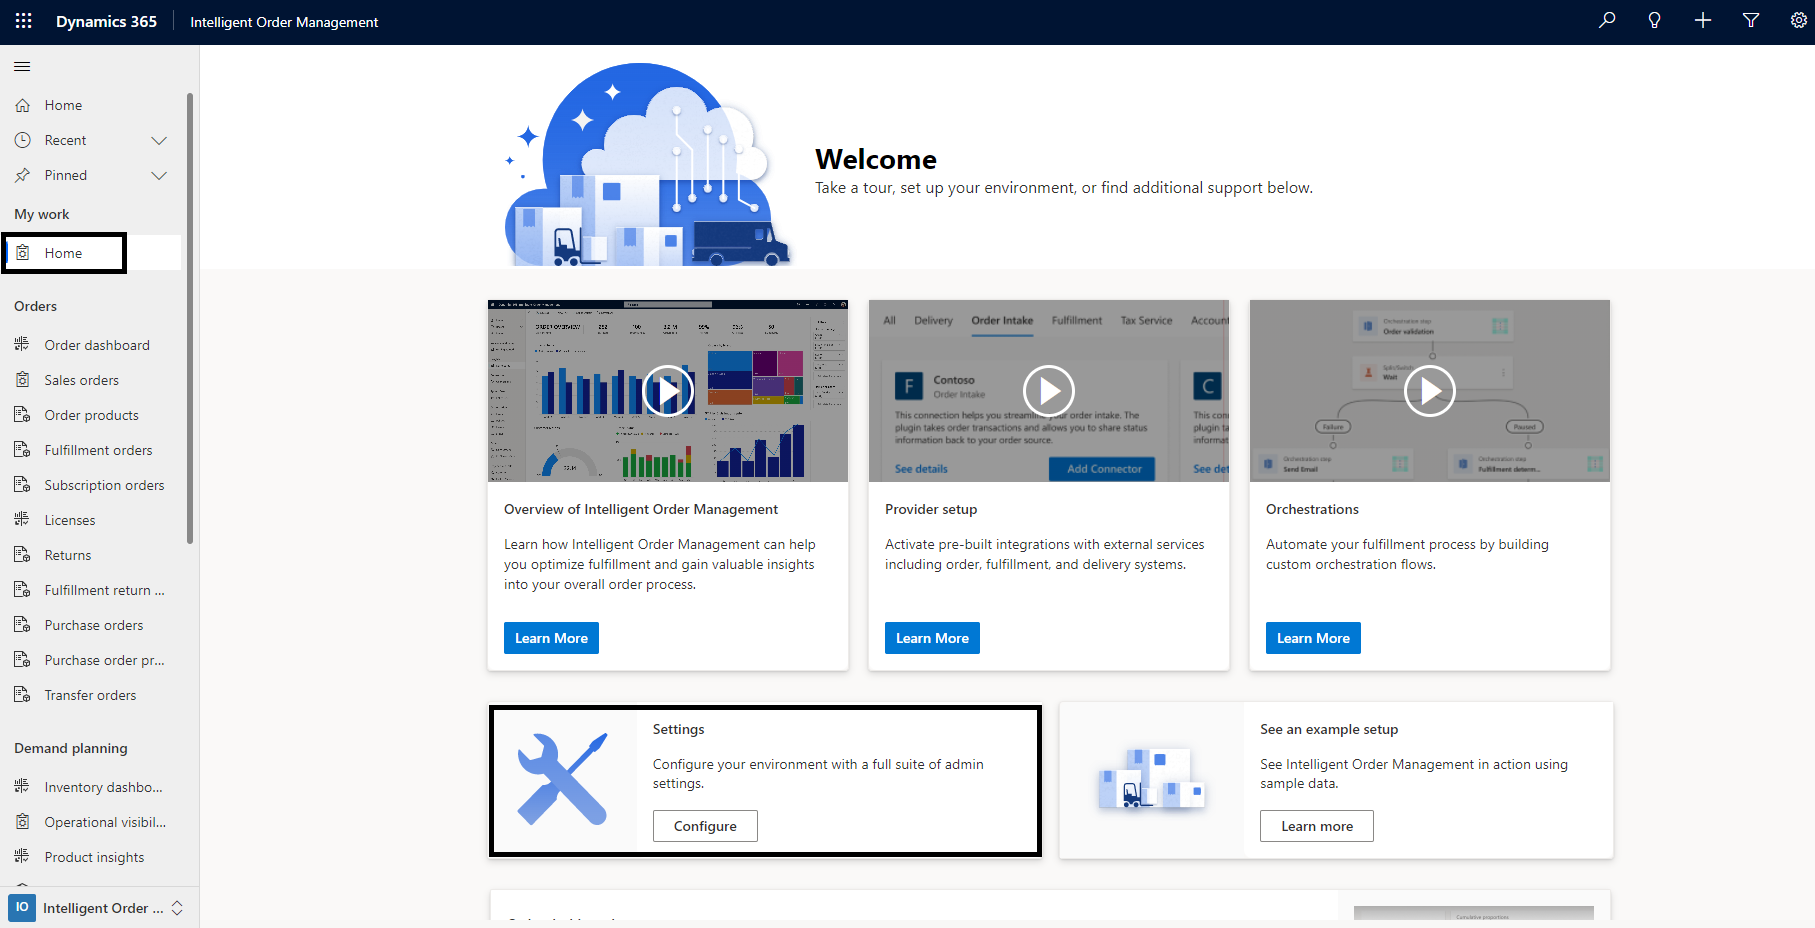Screen dimensions: 1815x928
Task: Click Learn More on the Orchestrations card
Action: [1313, 637]
